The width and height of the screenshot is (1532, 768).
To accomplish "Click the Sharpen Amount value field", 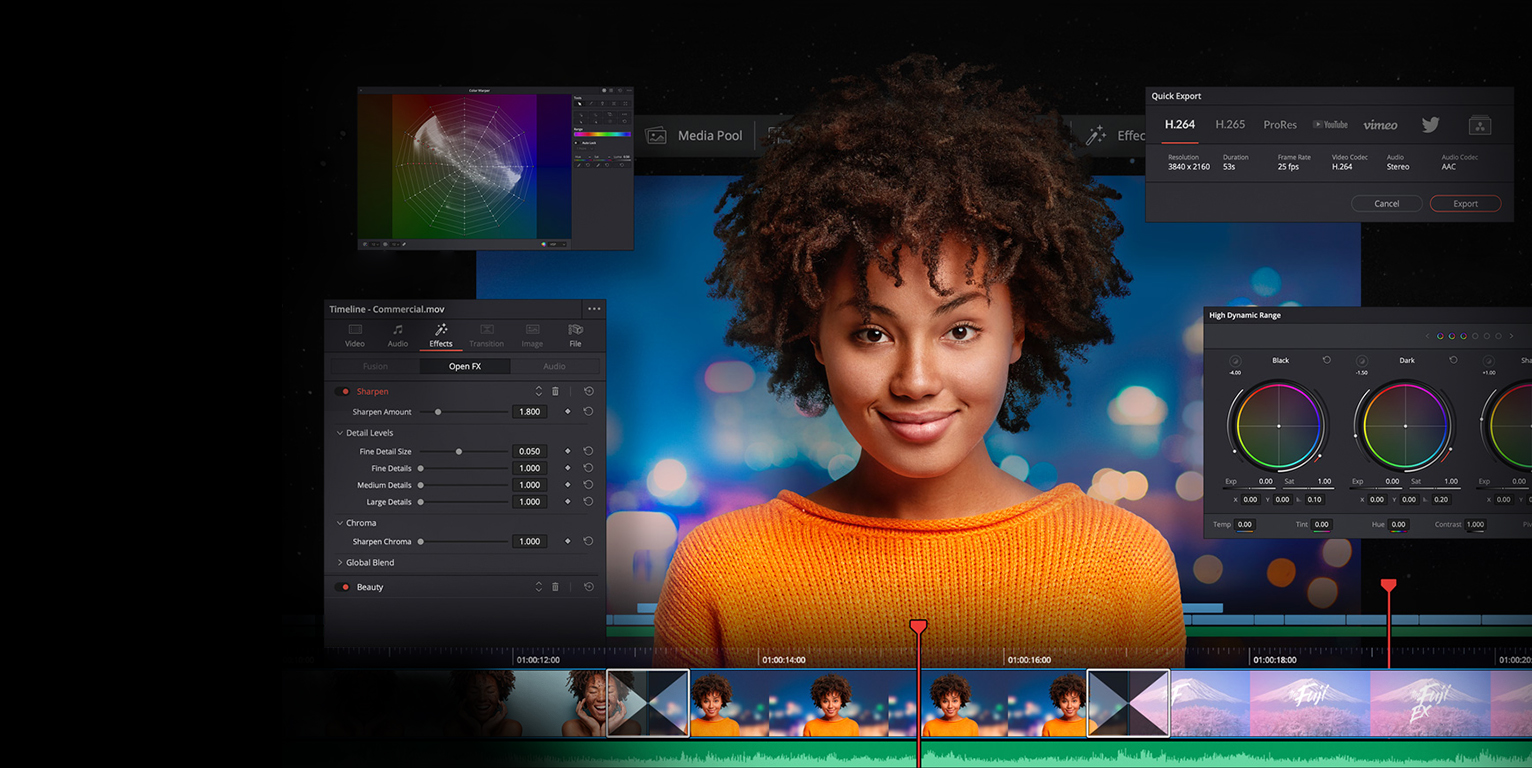I will click(x=530, y=412).
